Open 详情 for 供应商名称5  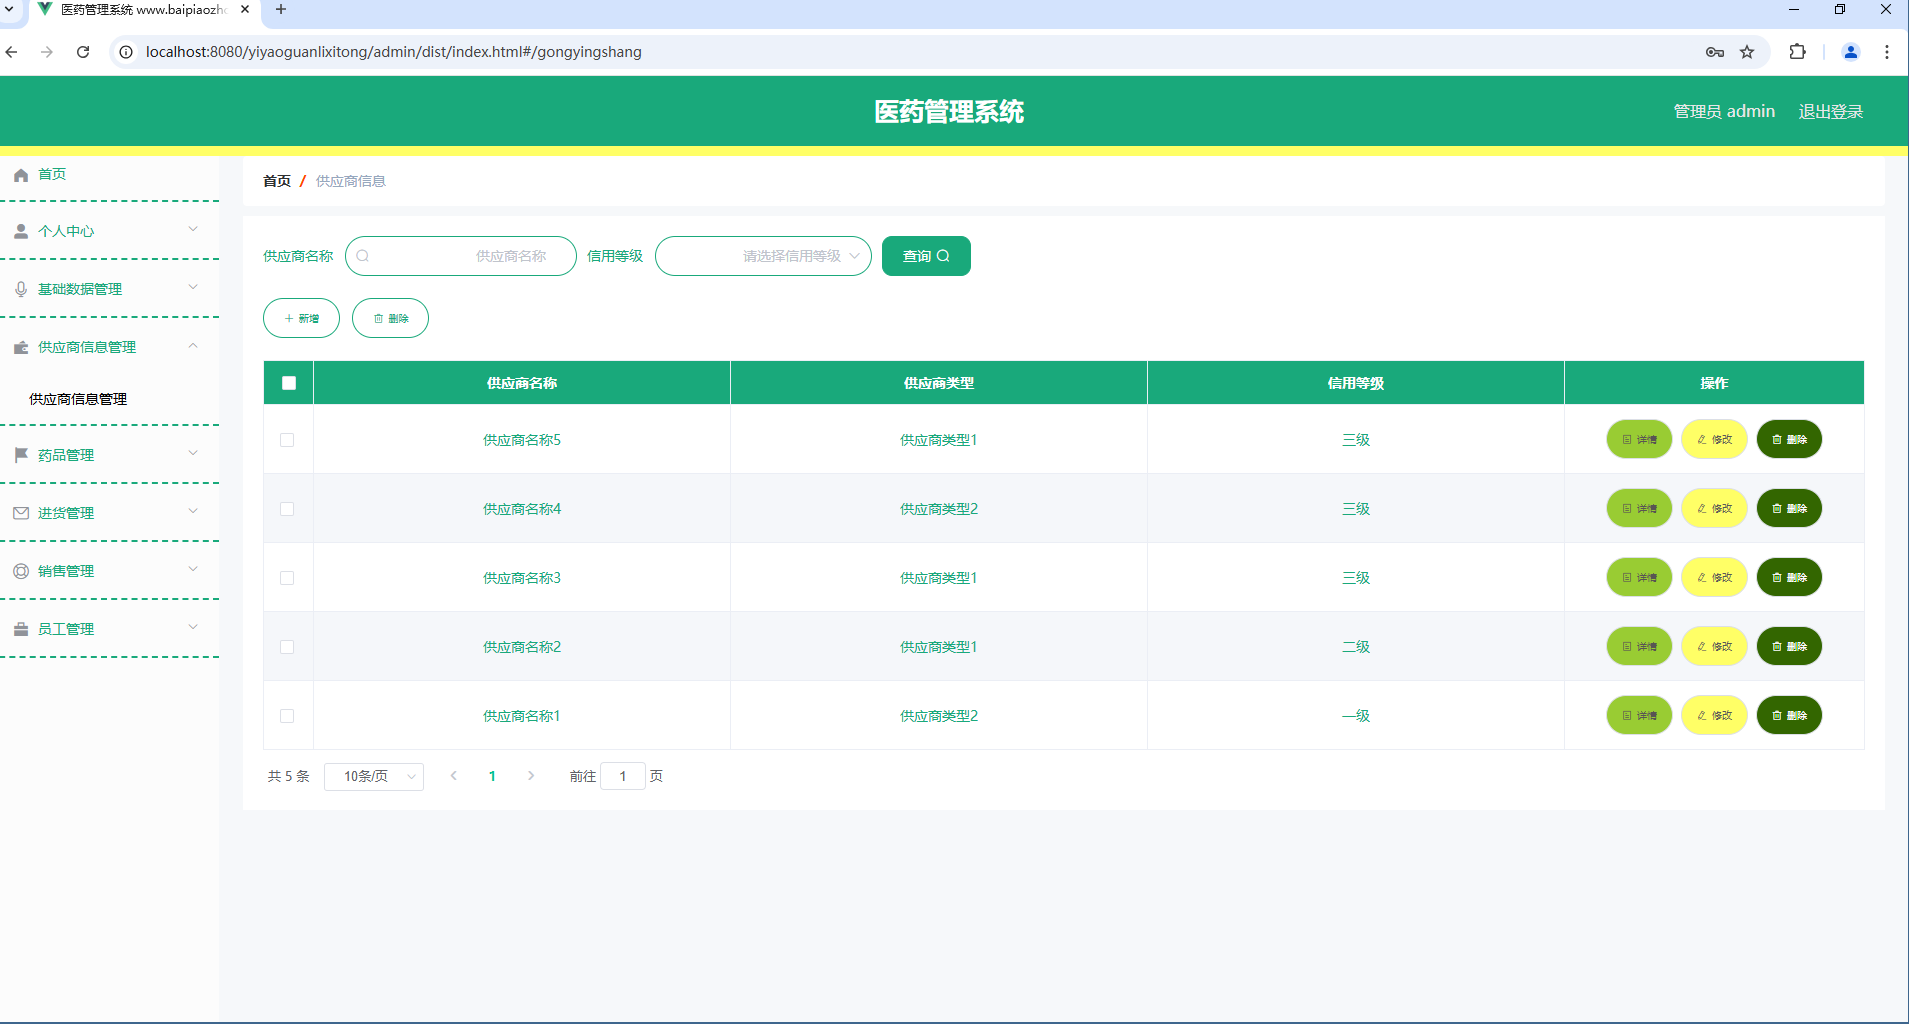(x=1639, y=439)
